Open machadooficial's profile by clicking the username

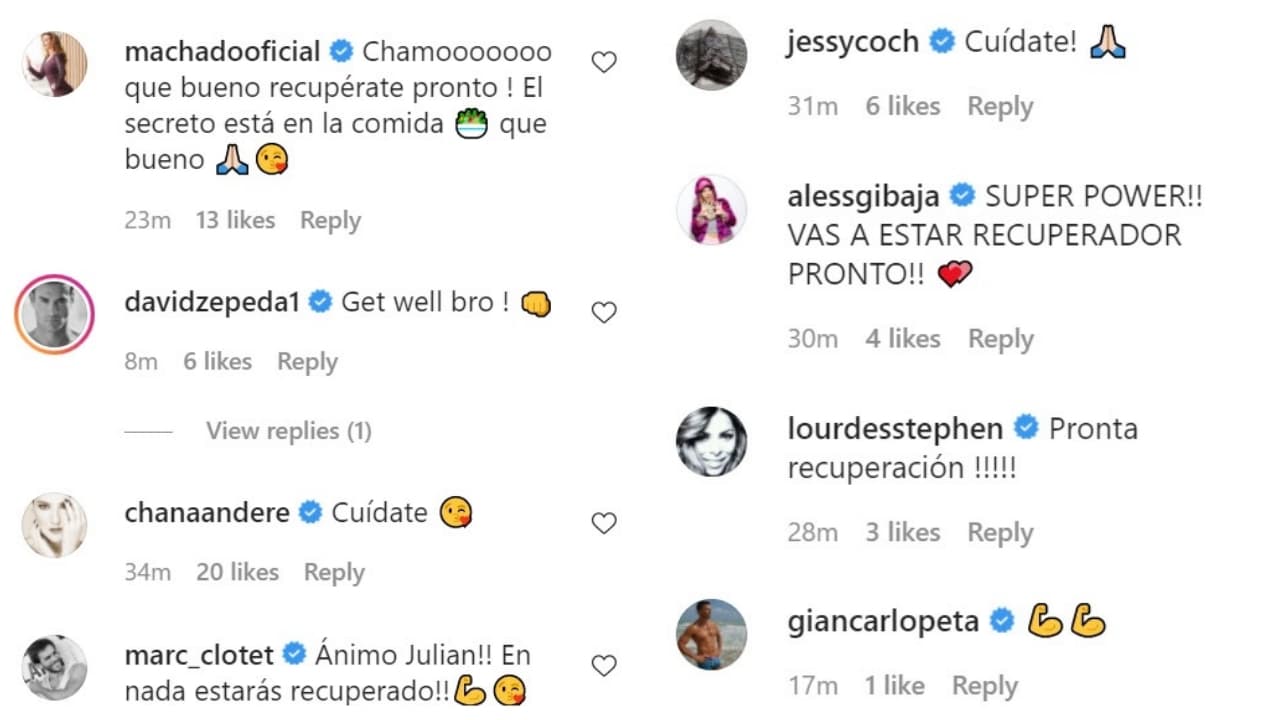click(221, 50)
